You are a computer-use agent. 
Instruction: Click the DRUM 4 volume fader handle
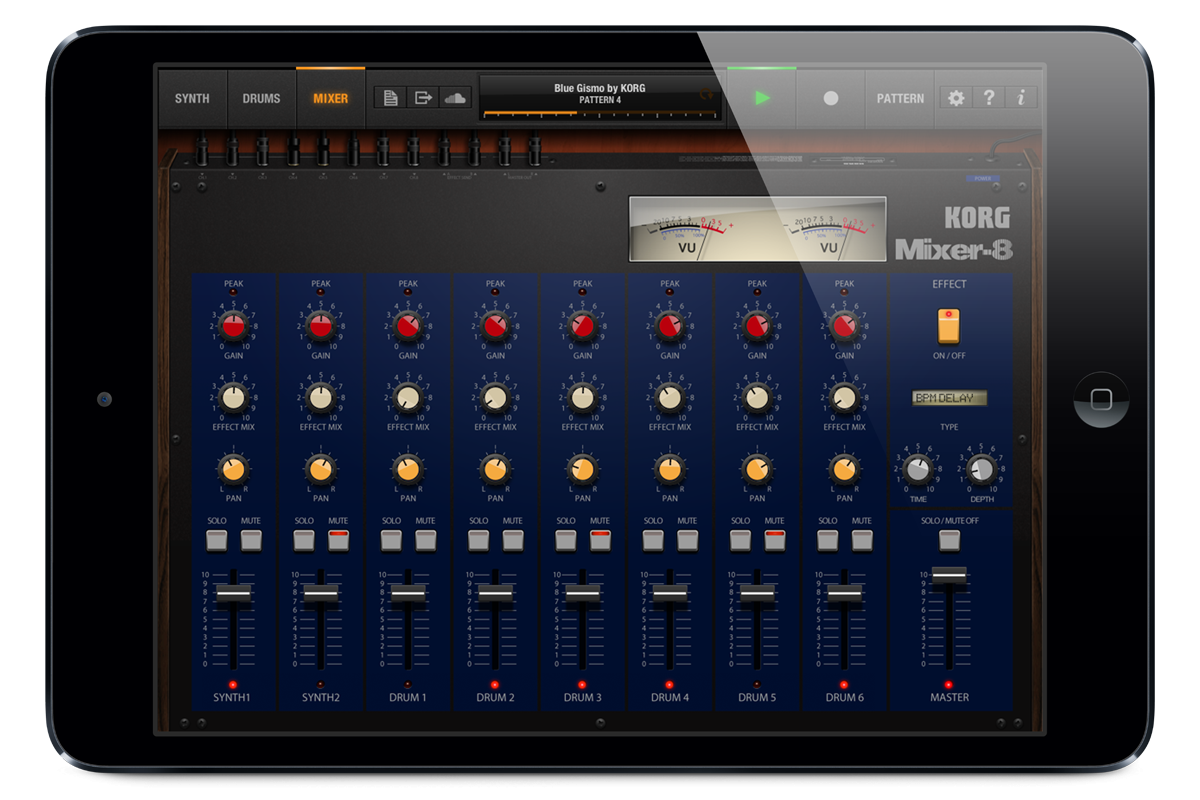tap(670, 594)
